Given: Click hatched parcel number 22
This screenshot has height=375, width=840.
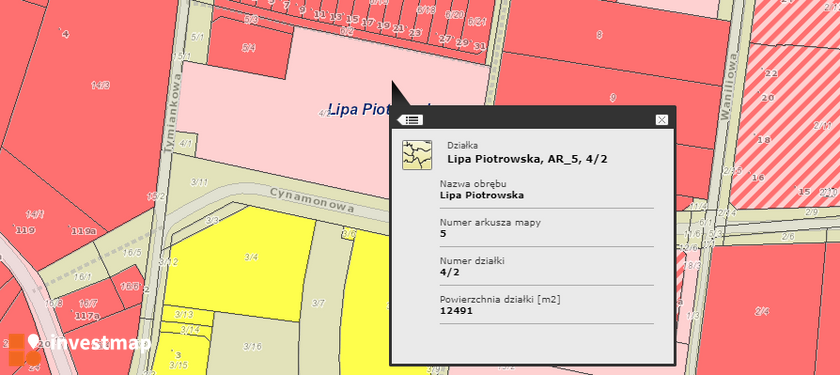Looking at the screenshot, I should [771, 73].
